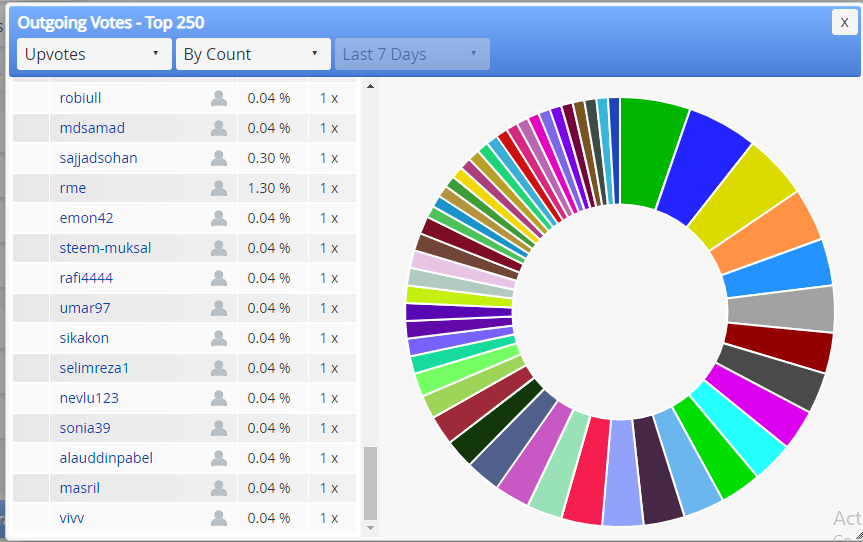Click the profile icon beside mdsamad
Image resolution: width=863 pixels, height=542 pixels.
219,128
